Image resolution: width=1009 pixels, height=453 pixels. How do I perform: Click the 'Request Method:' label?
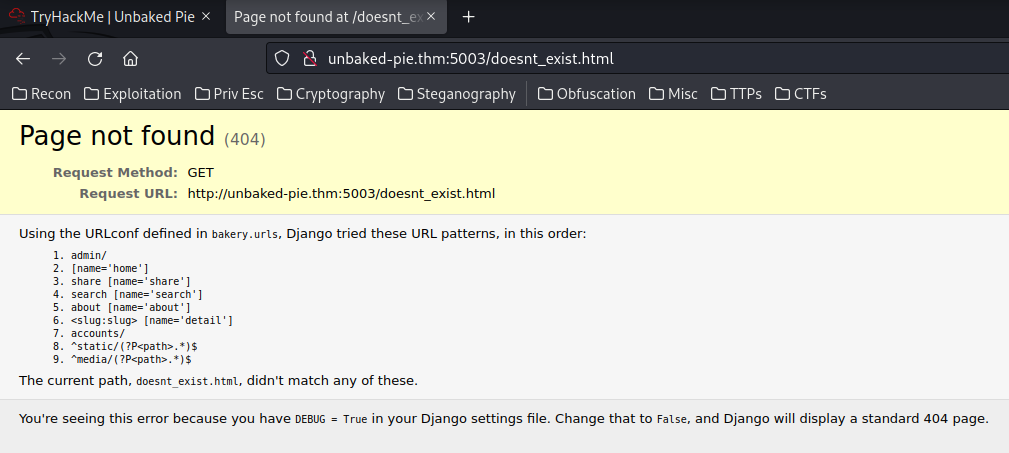[x=115, y=172]
